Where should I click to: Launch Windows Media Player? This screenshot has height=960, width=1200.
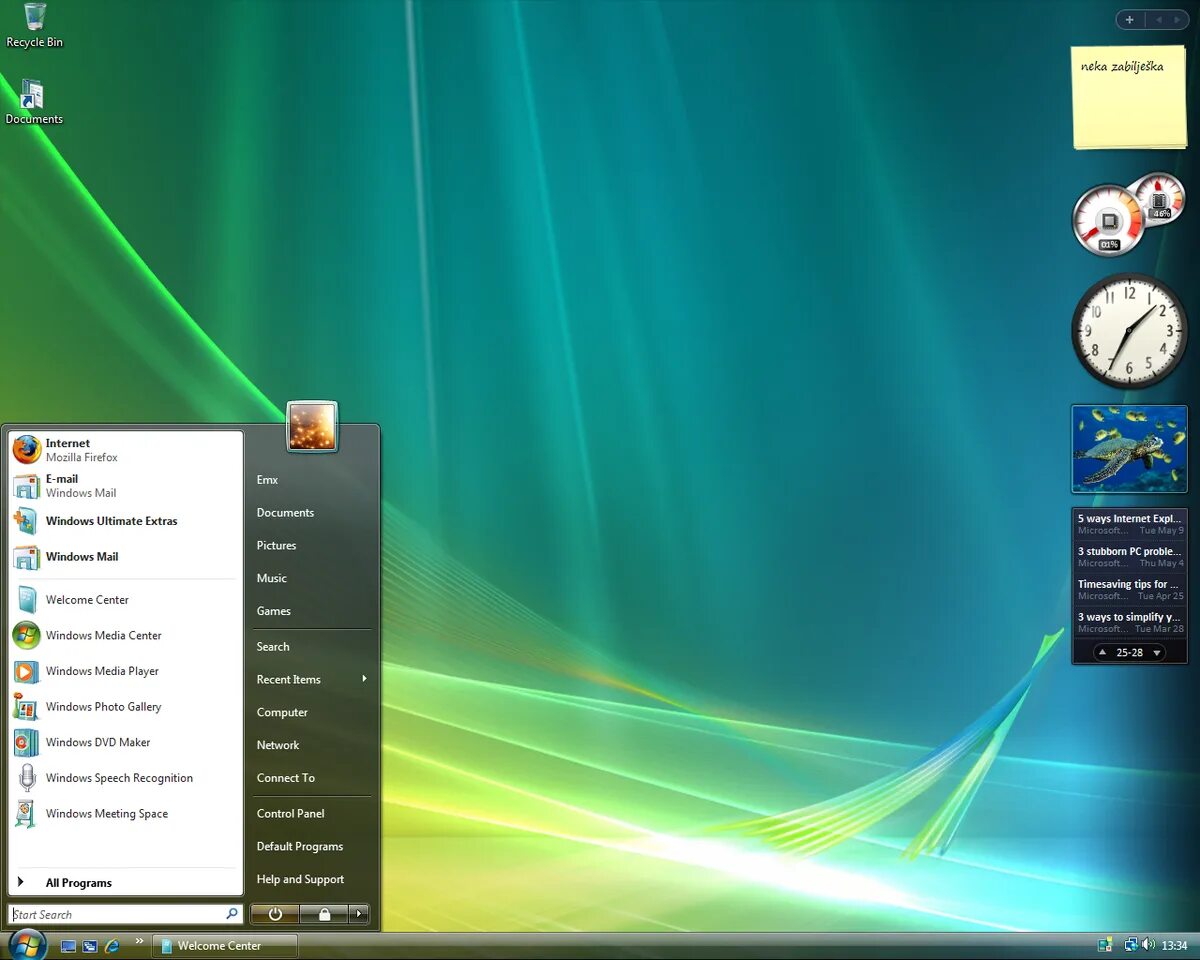tap(103, 671)
